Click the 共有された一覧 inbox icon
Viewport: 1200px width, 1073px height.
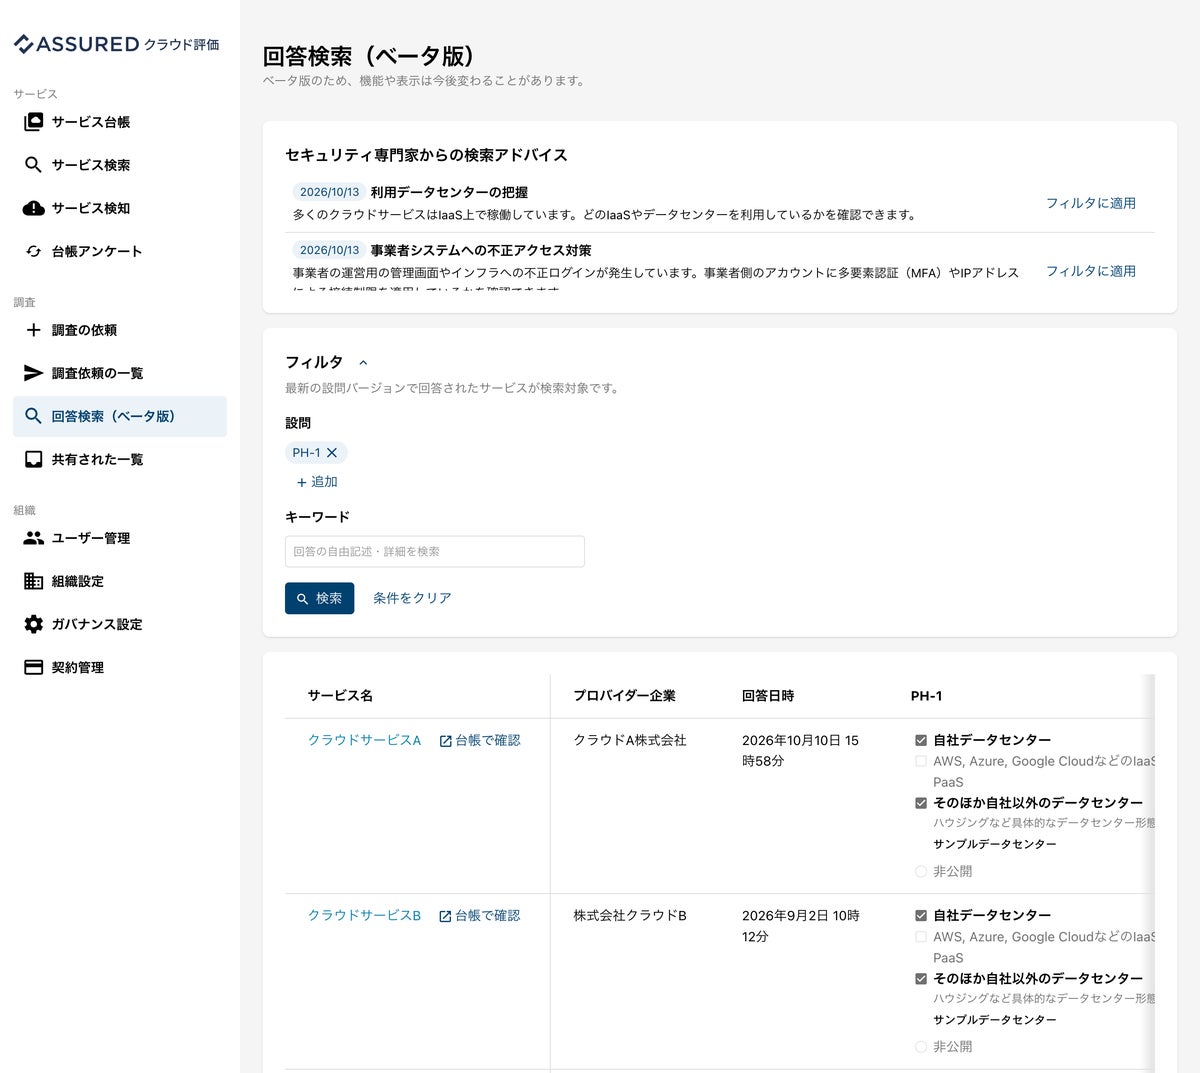(x=34, y=459)
